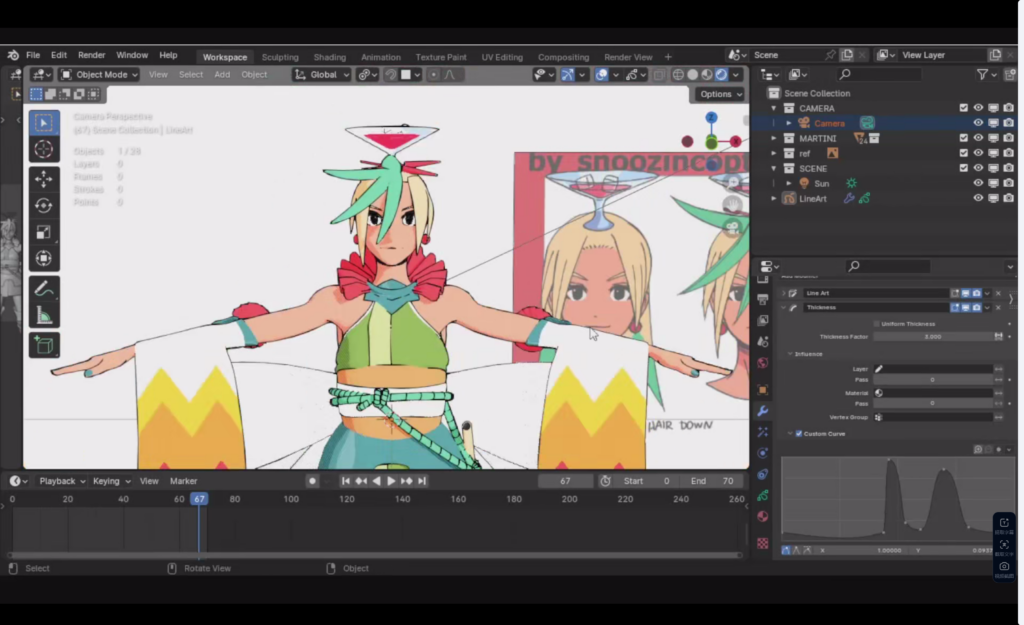Open the File menu
1024x625 pixels.
click(33, 56)
